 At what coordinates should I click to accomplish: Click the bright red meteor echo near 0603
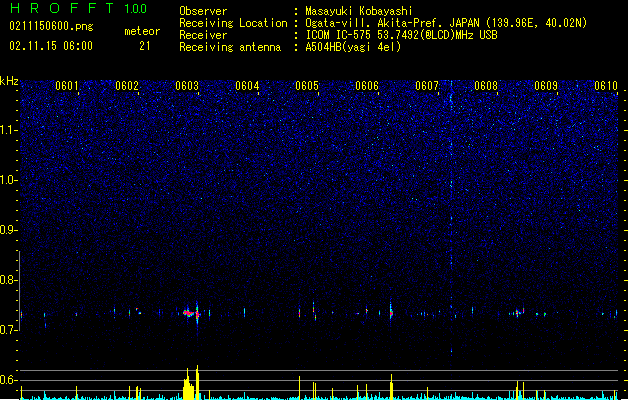(x=188, y=313)
